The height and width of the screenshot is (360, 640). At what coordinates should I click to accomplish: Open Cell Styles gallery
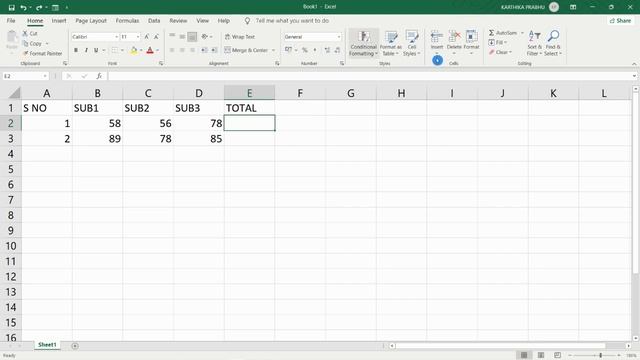pyautogui.click(x=411, y=43)
